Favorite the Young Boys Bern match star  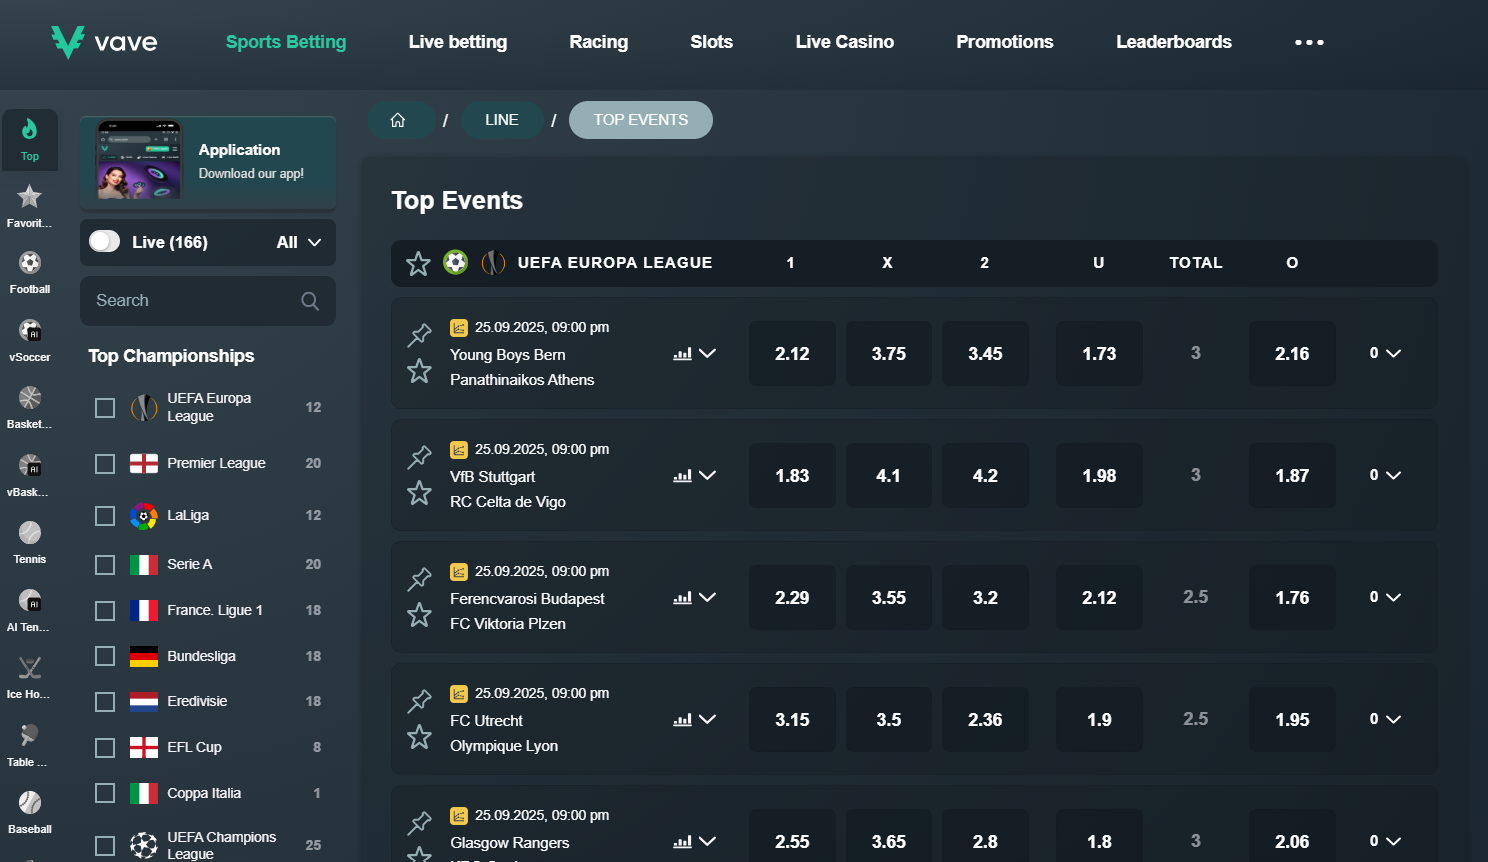[419, 371]
